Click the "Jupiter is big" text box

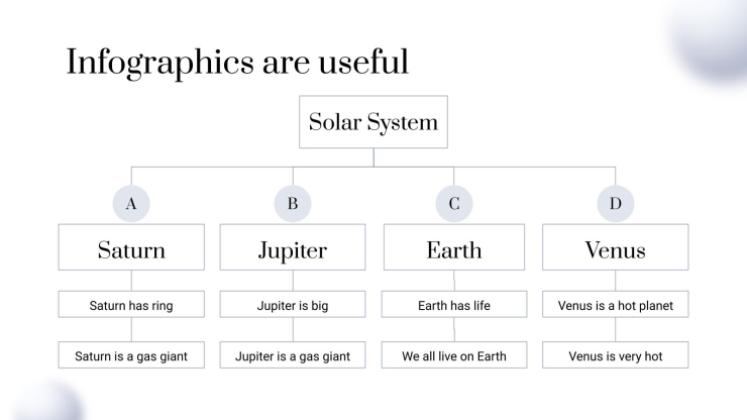(293, 306)
